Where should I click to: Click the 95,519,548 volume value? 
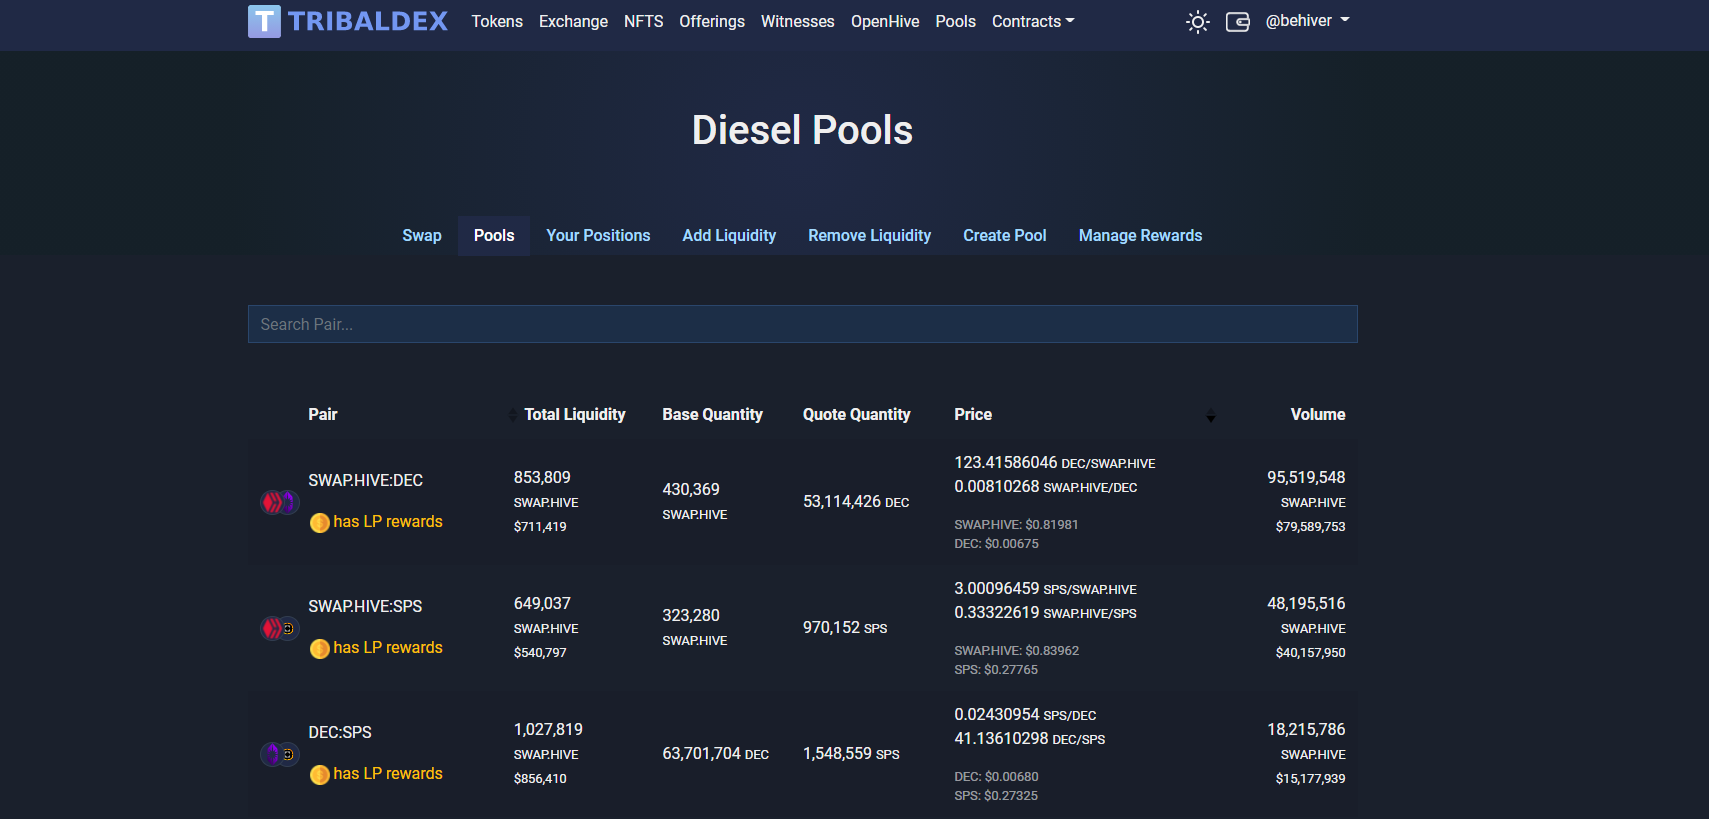(x=1306, y=477)
